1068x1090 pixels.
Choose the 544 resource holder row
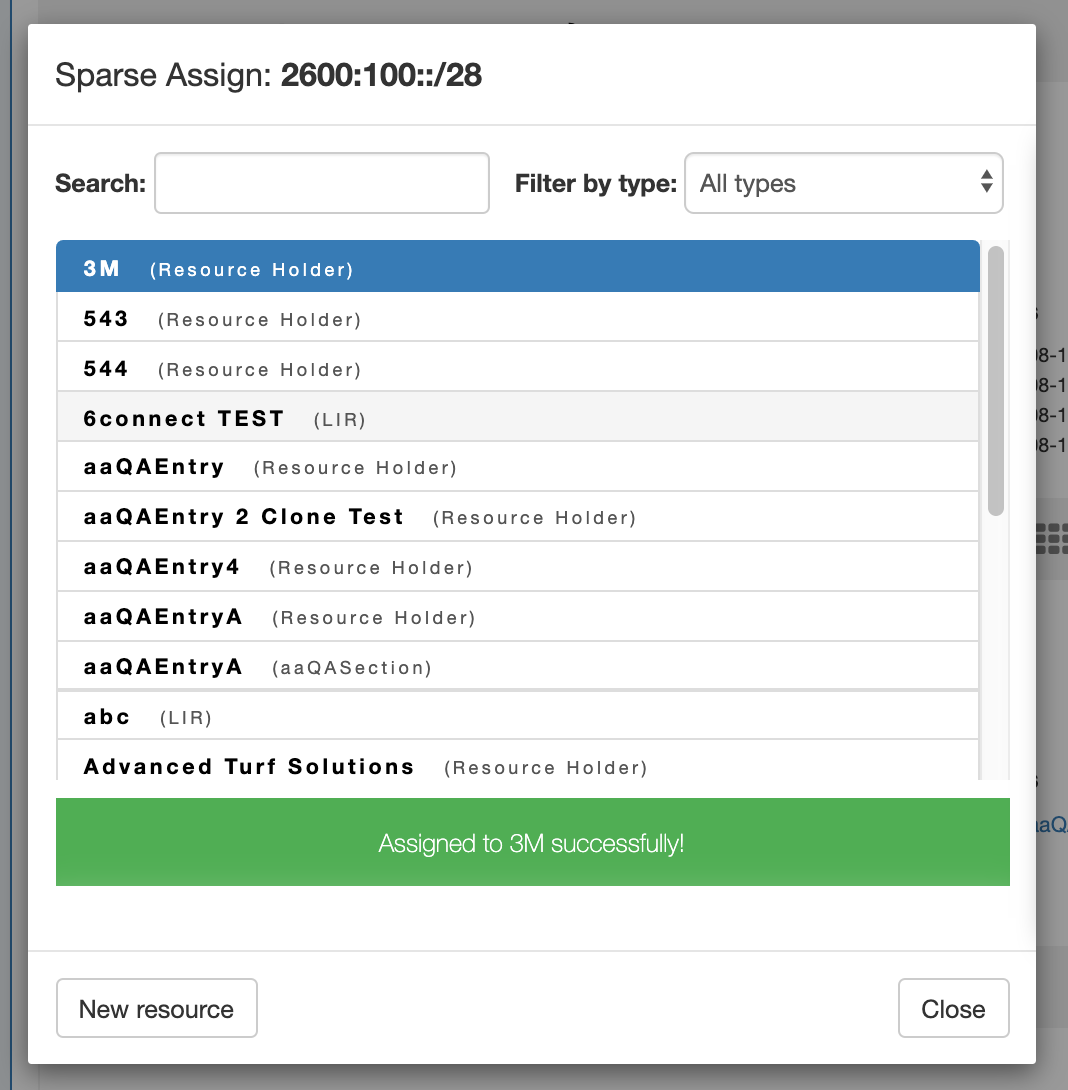(x=517, y=368)
